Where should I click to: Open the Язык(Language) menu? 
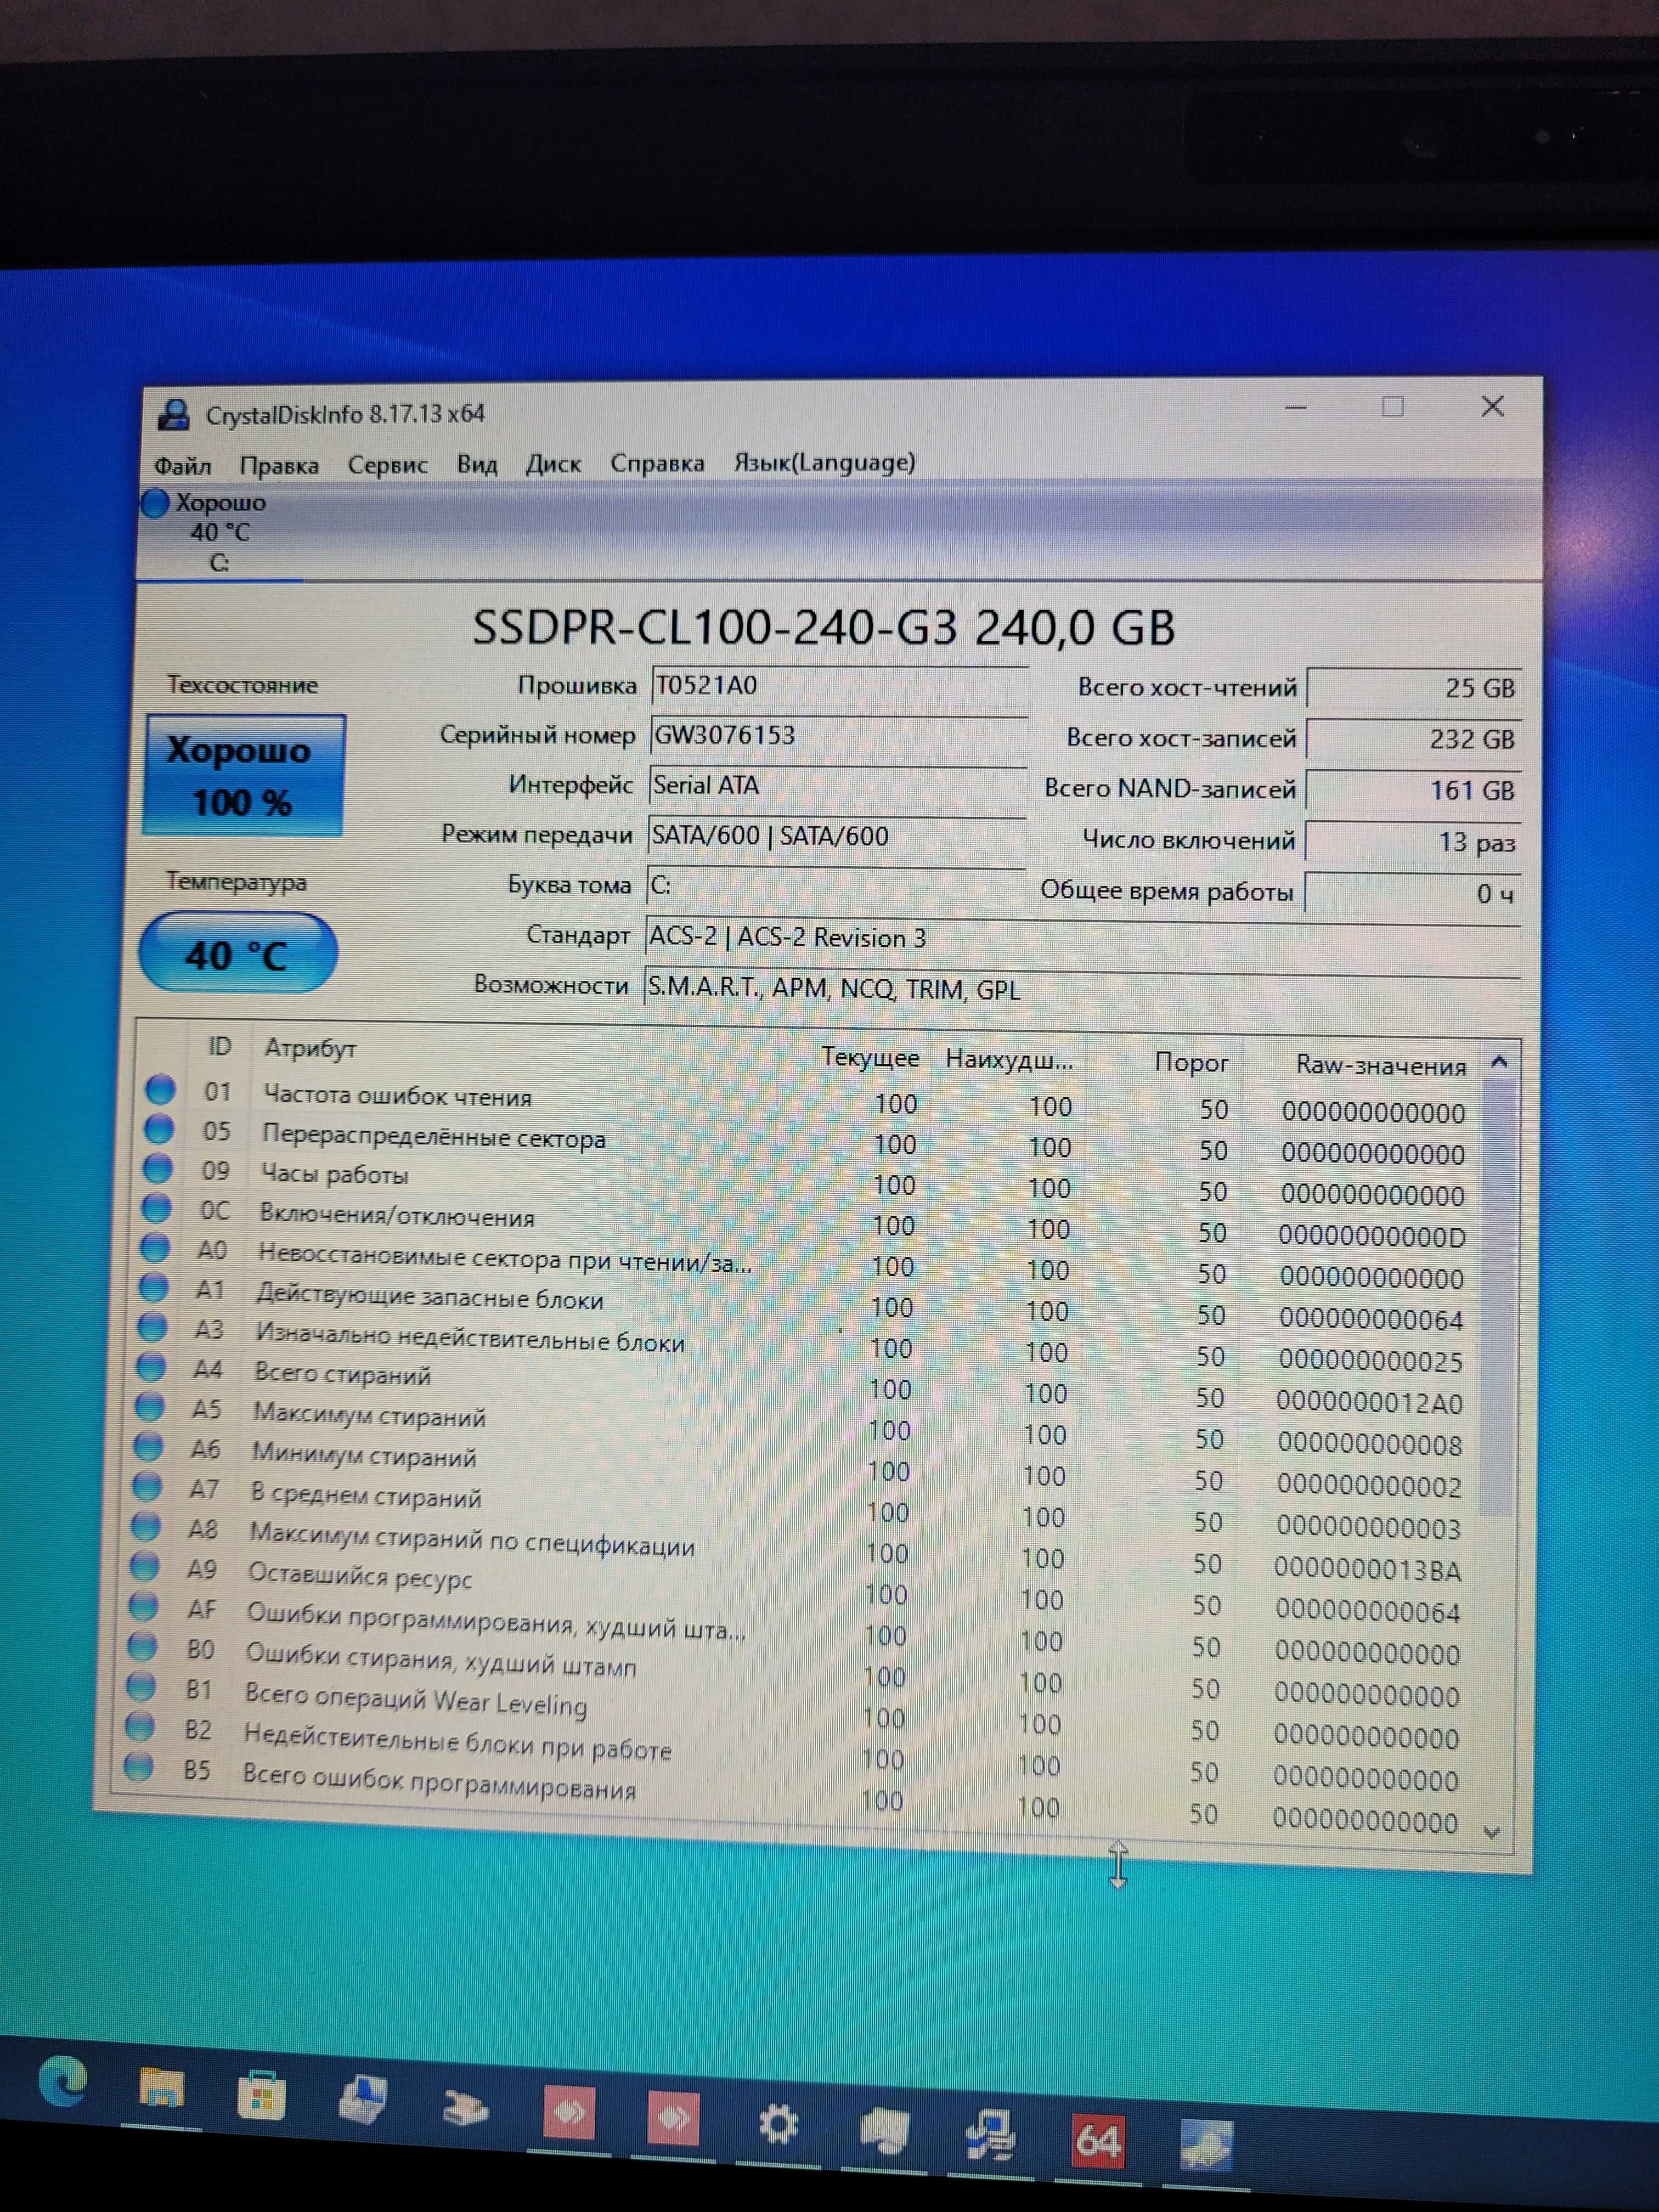[x=824, y=462]
